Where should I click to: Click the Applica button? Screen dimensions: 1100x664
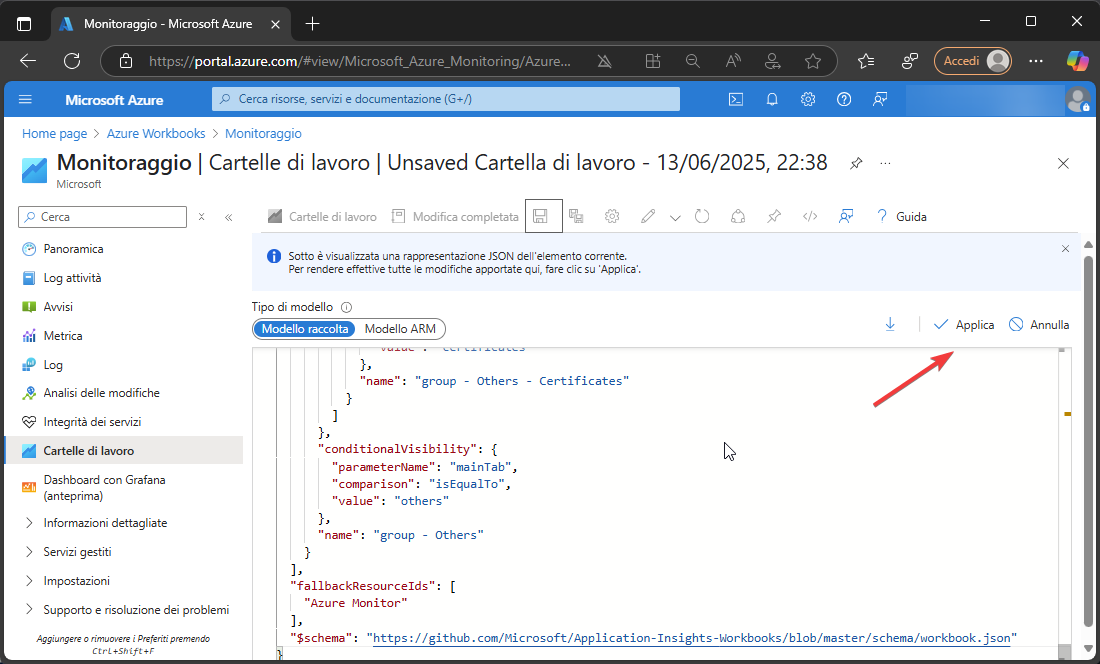pos(964,325)
